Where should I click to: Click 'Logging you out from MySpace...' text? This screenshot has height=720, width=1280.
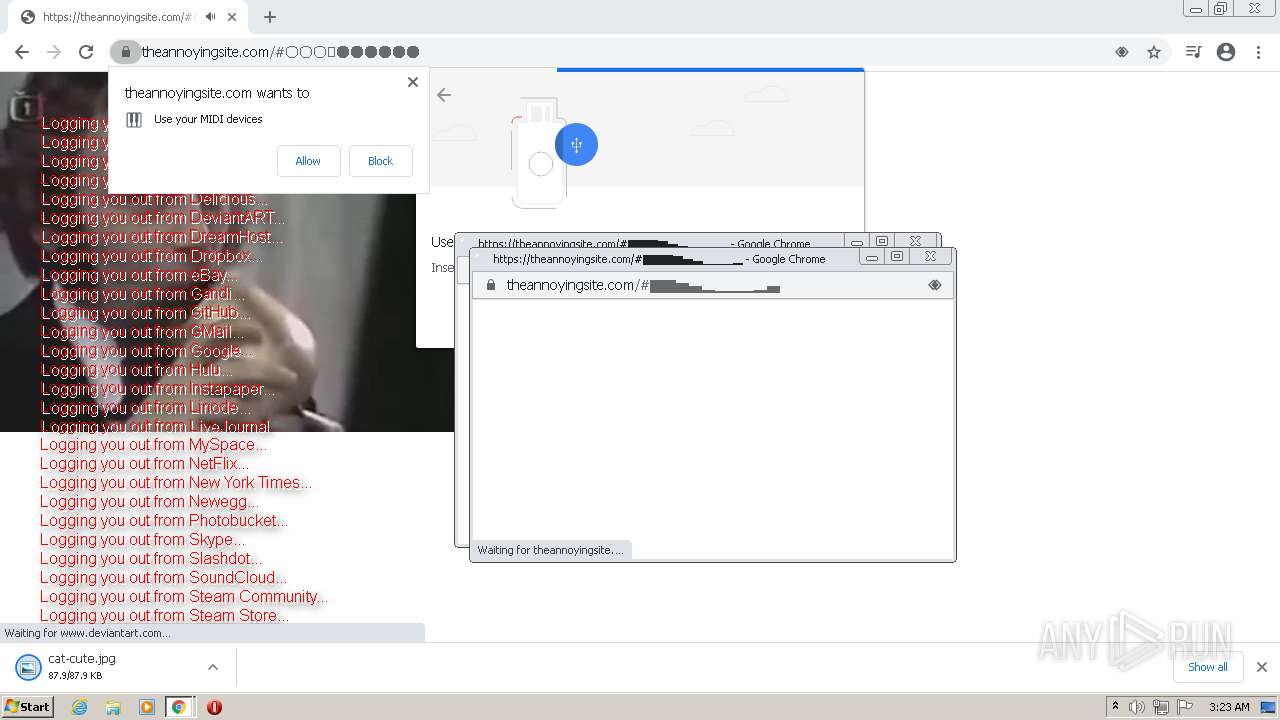pos(153,445)
